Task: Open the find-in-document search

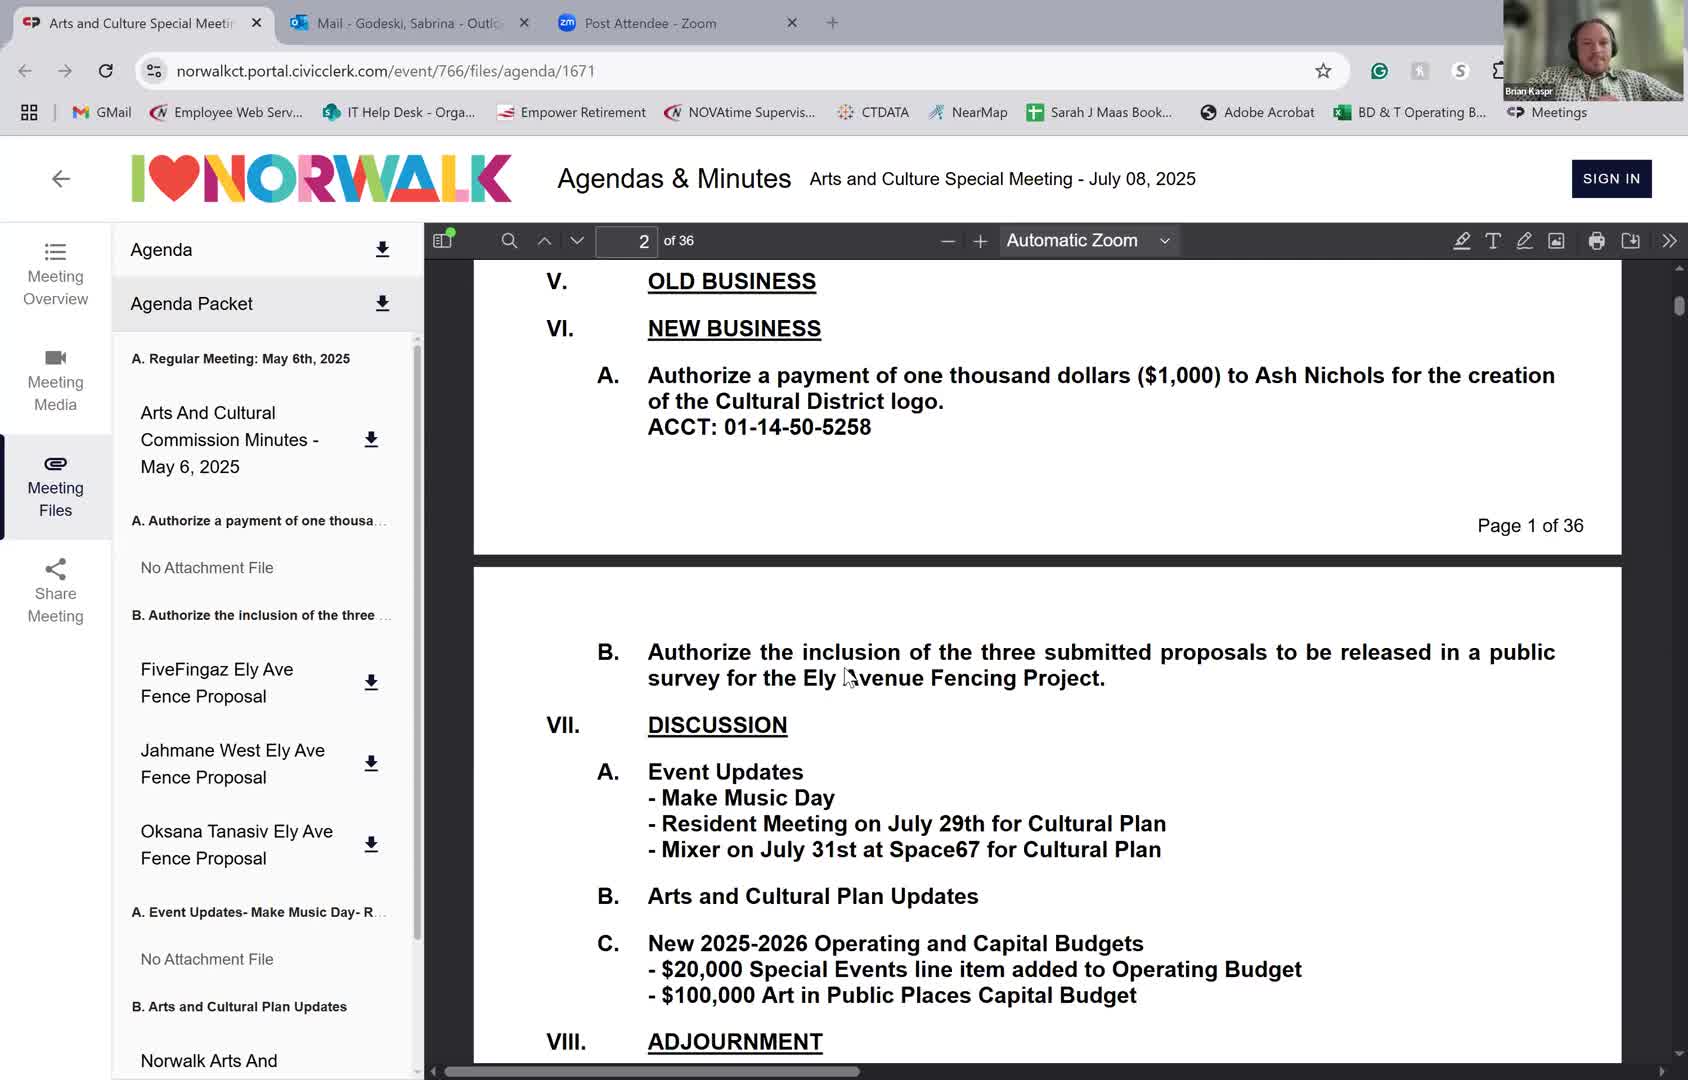Action: [509, 241]
